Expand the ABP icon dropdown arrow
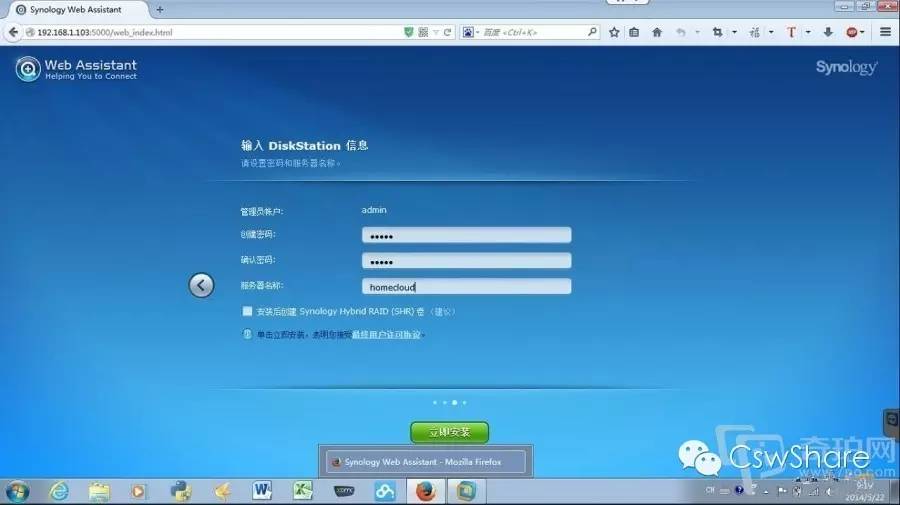 tap(863, 32)
